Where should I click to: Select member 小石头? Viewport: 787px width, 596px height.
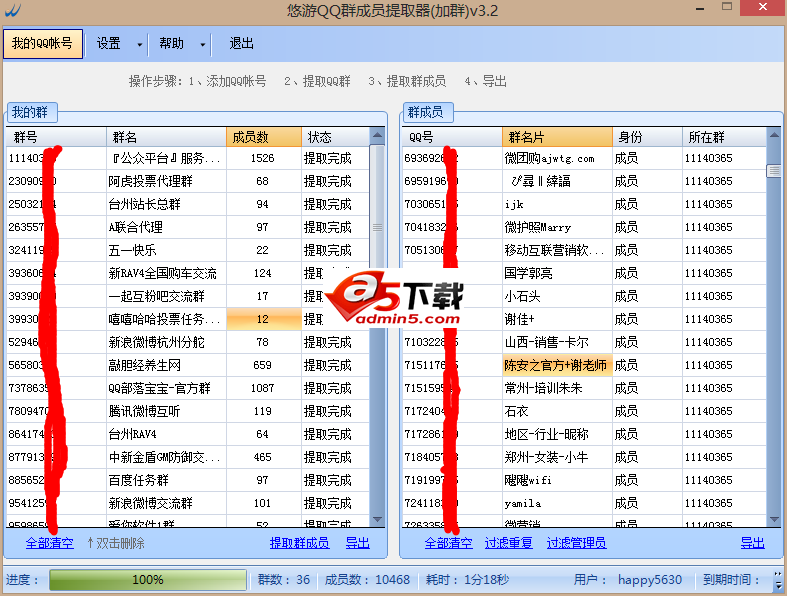coord(584,296)
